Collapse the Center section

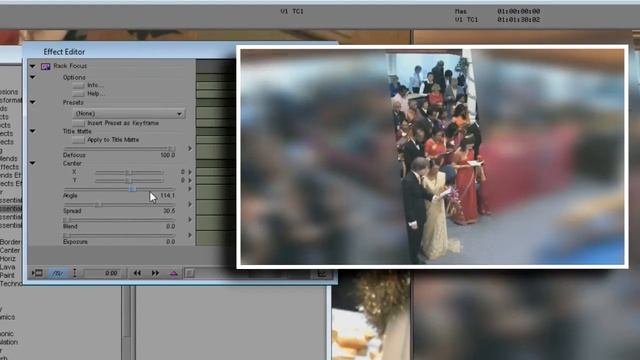tap(32, 163)
